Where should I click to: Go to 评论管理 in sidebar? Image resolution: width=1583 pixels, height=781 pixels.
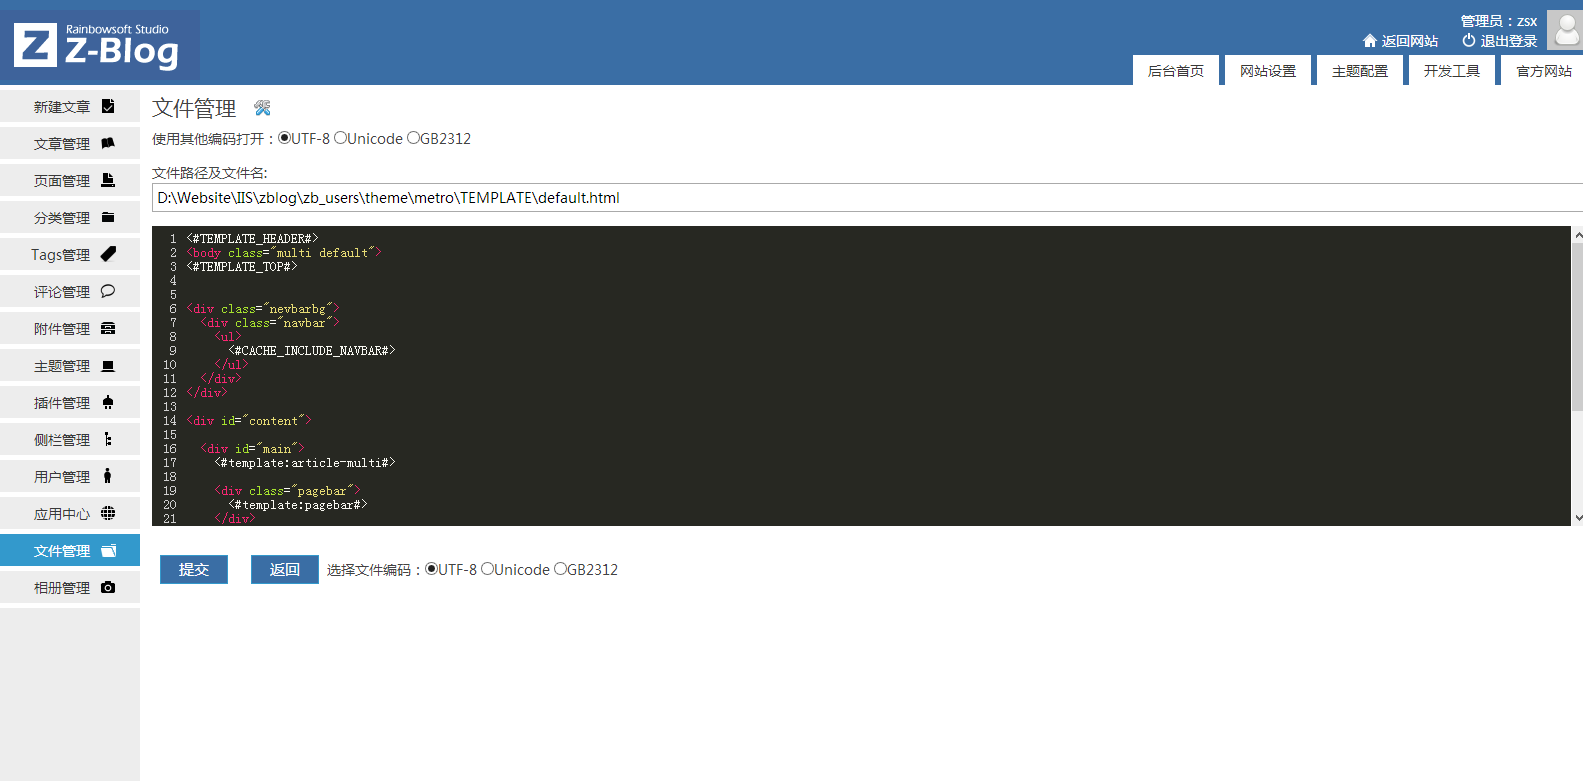pos(70,291)
